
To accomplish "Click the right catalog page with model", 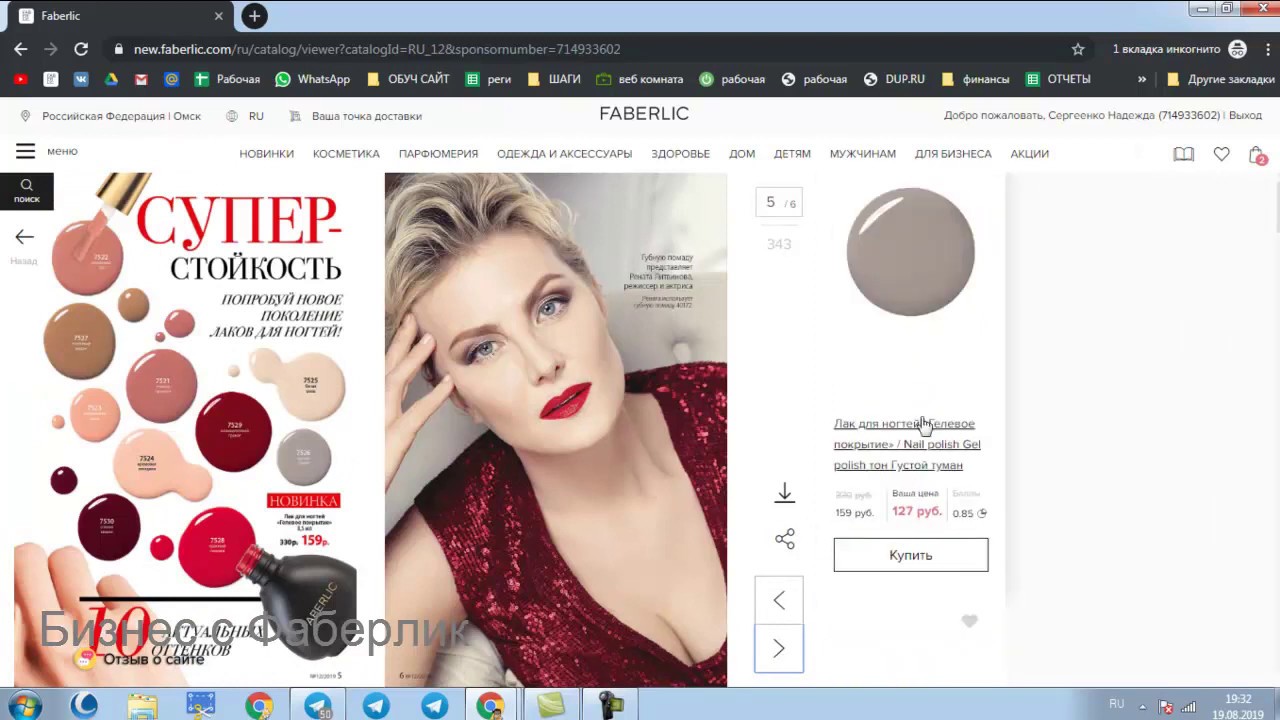I will coord(556,429).
